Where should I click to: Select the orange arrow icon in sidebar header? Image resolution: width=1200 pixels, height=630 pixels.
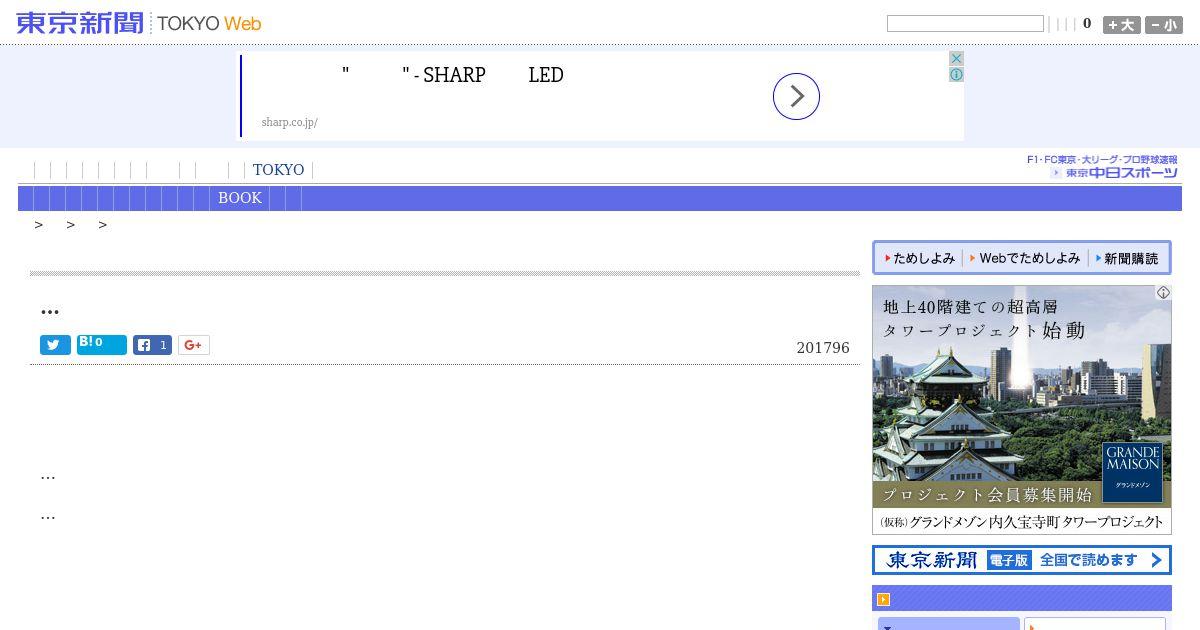(x=884, y=600)
